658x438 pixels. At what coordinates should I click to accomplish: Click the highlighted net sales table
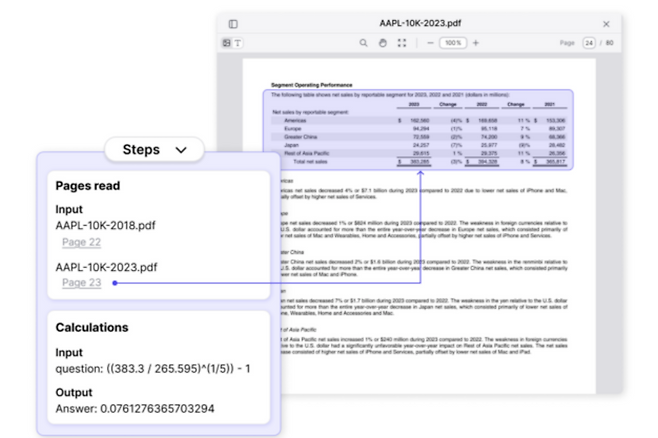pyautogui.click(x=418, y=129)
